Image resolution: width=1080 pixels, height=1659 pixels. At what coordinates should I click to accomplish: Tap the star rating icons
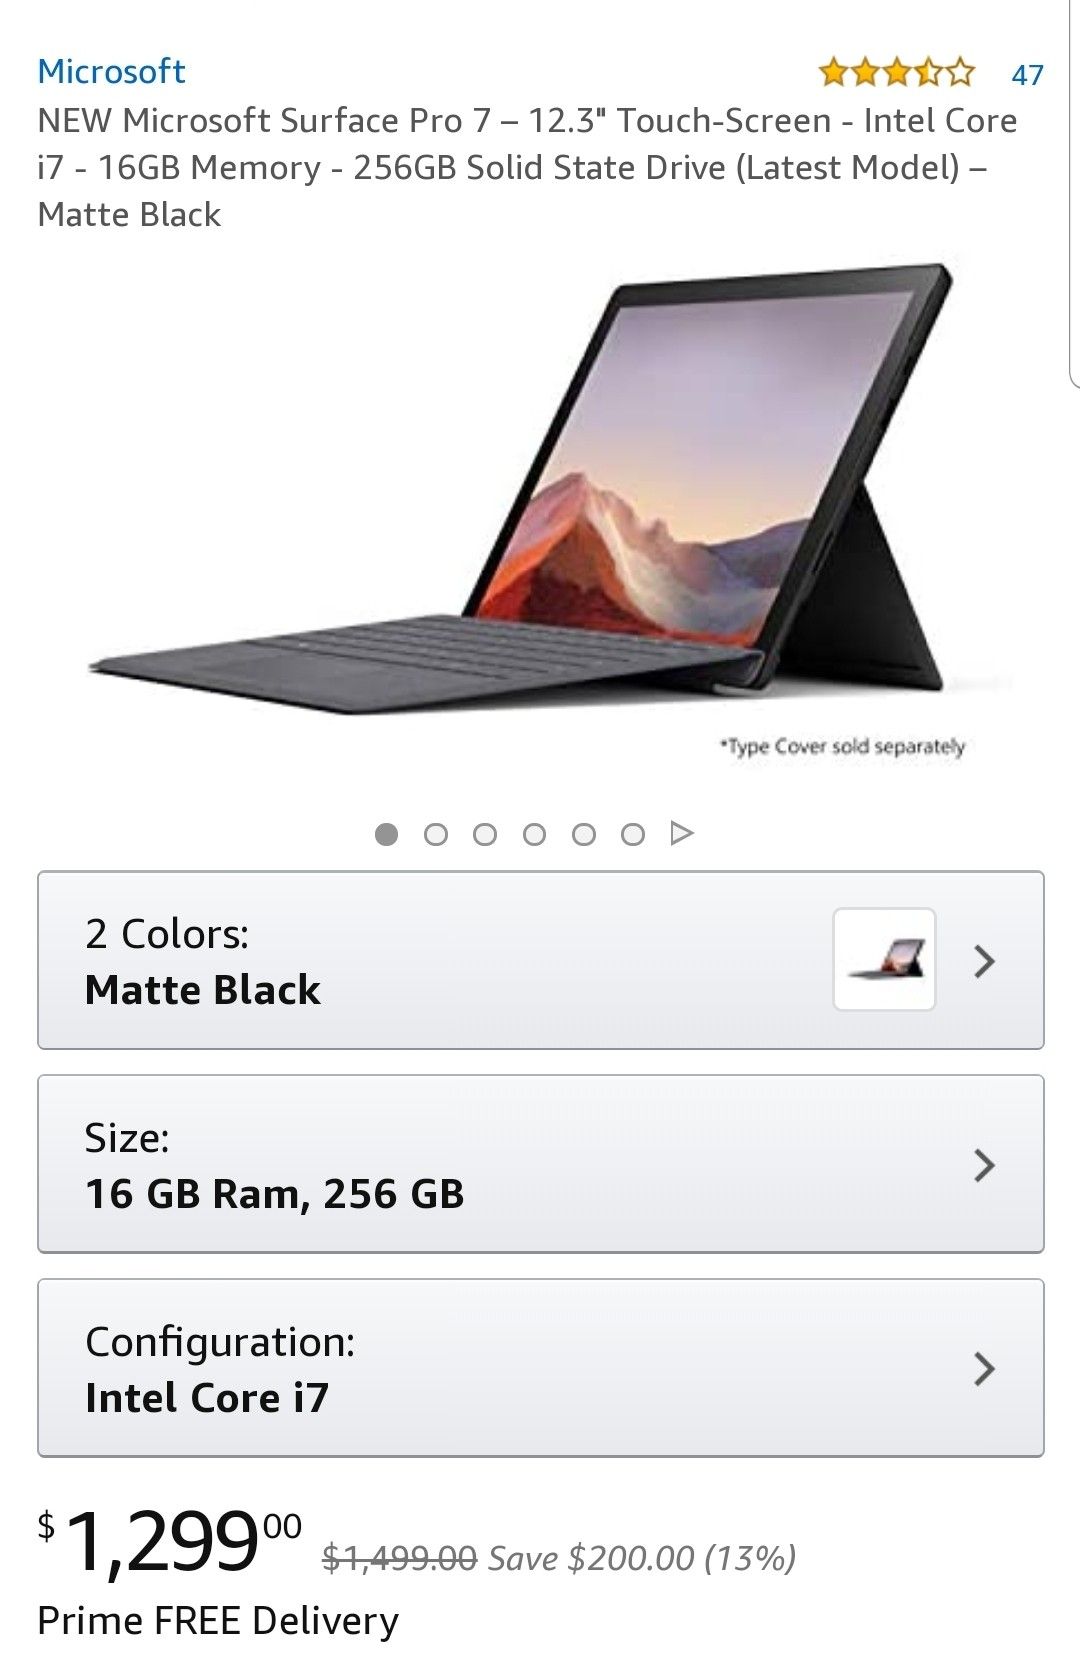pos(895,72)
